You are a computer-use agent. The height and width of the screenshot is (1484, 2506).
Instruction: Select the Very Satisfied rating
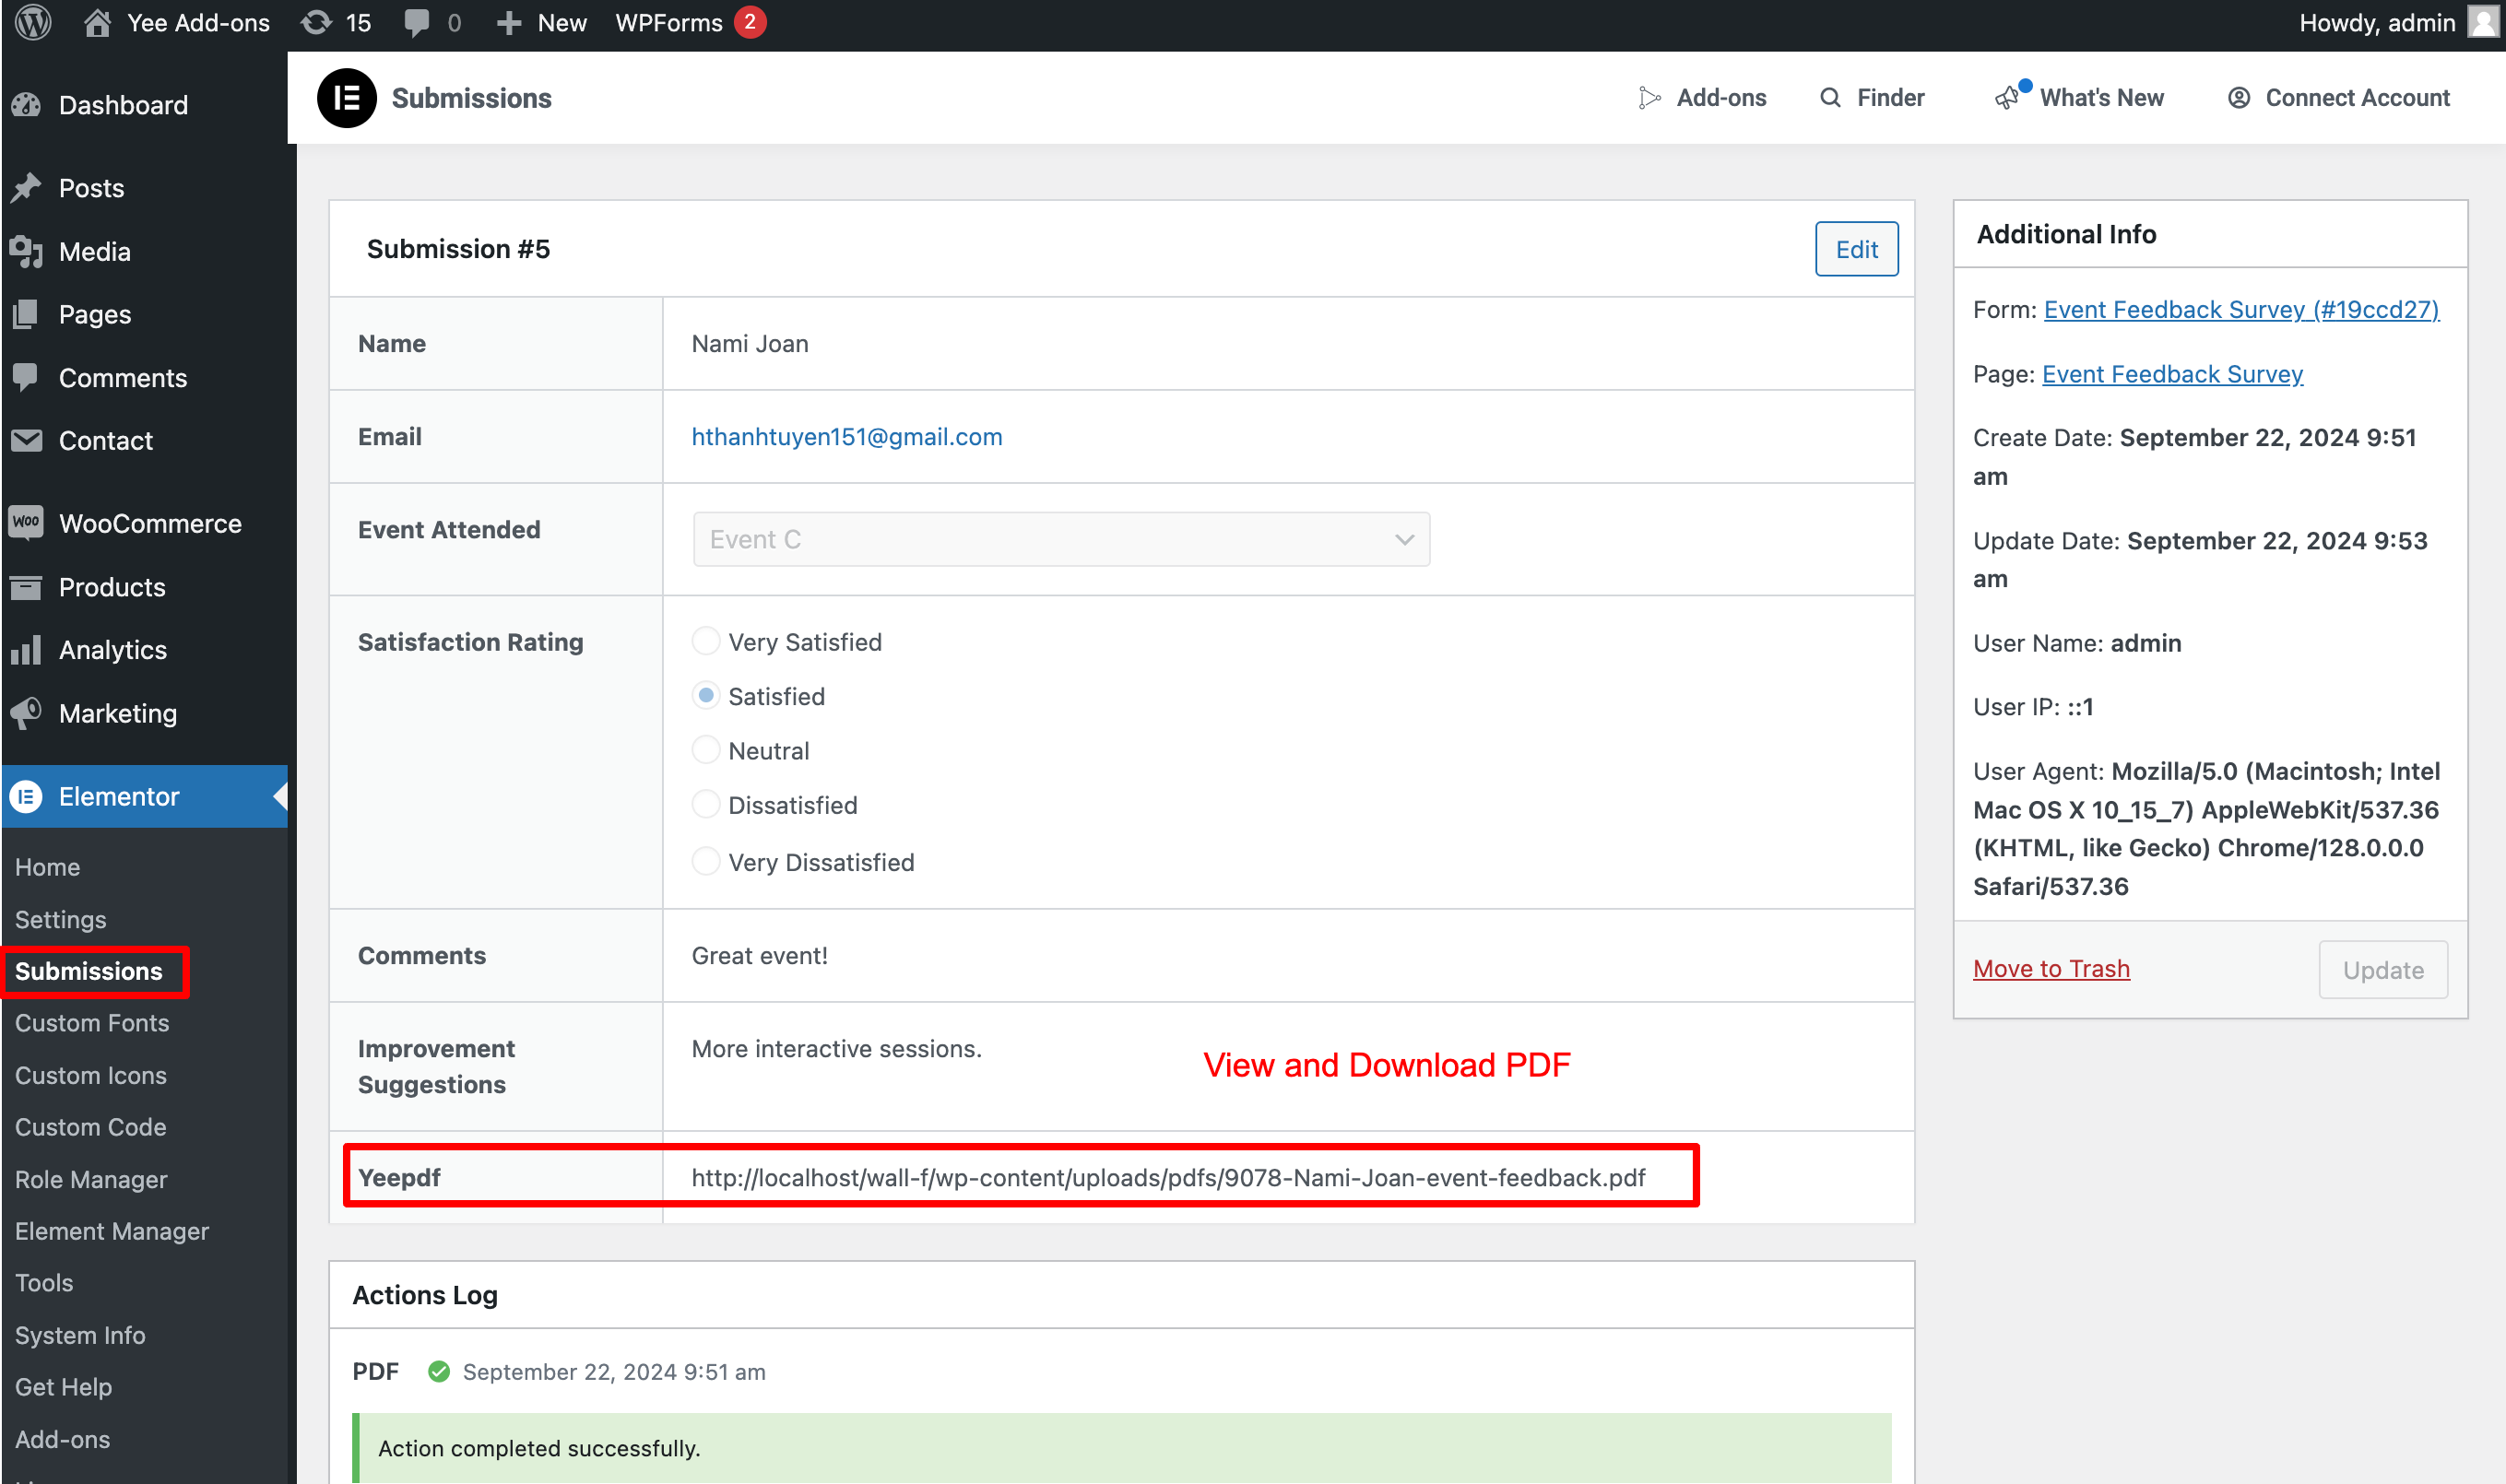coord(706,641)
